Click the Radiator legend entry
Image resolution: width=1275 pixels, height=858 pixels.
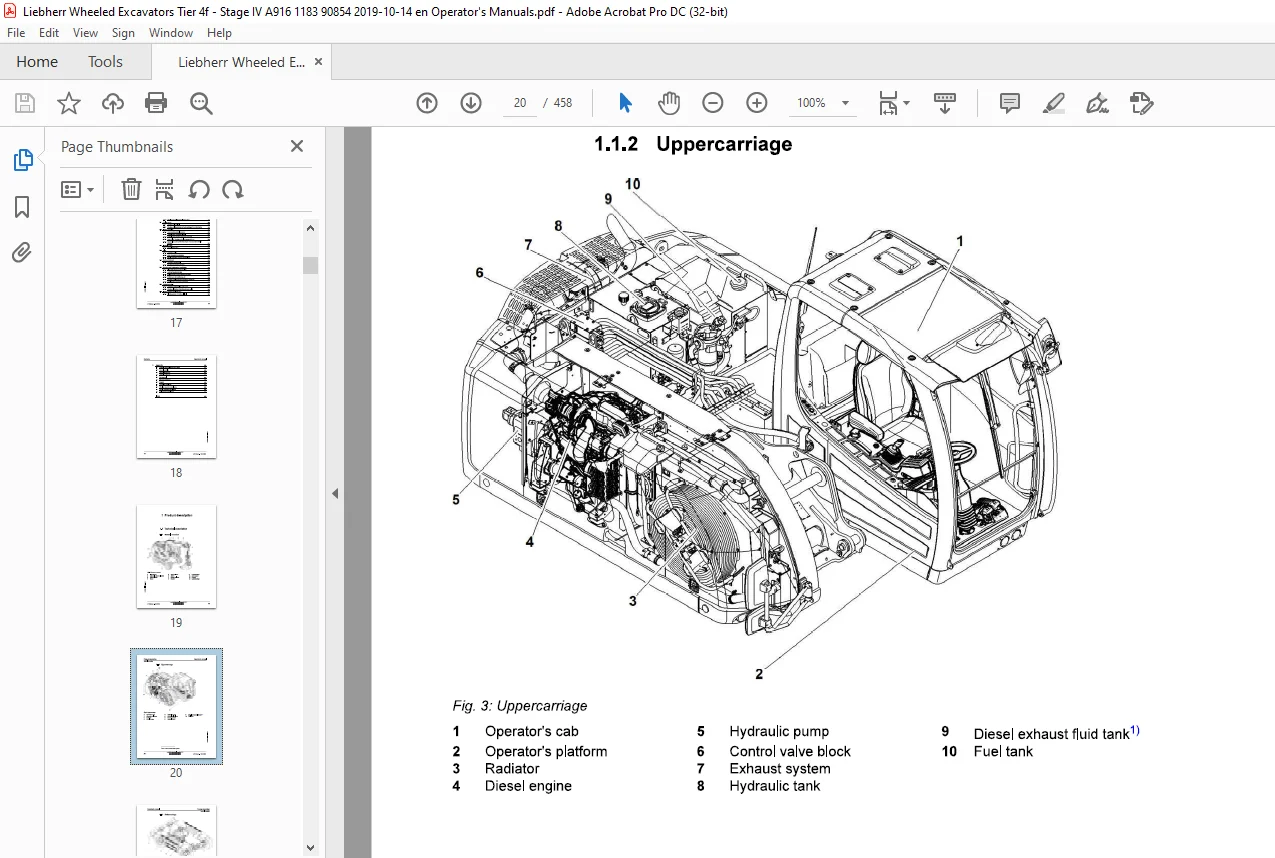(x=512, y=768)
